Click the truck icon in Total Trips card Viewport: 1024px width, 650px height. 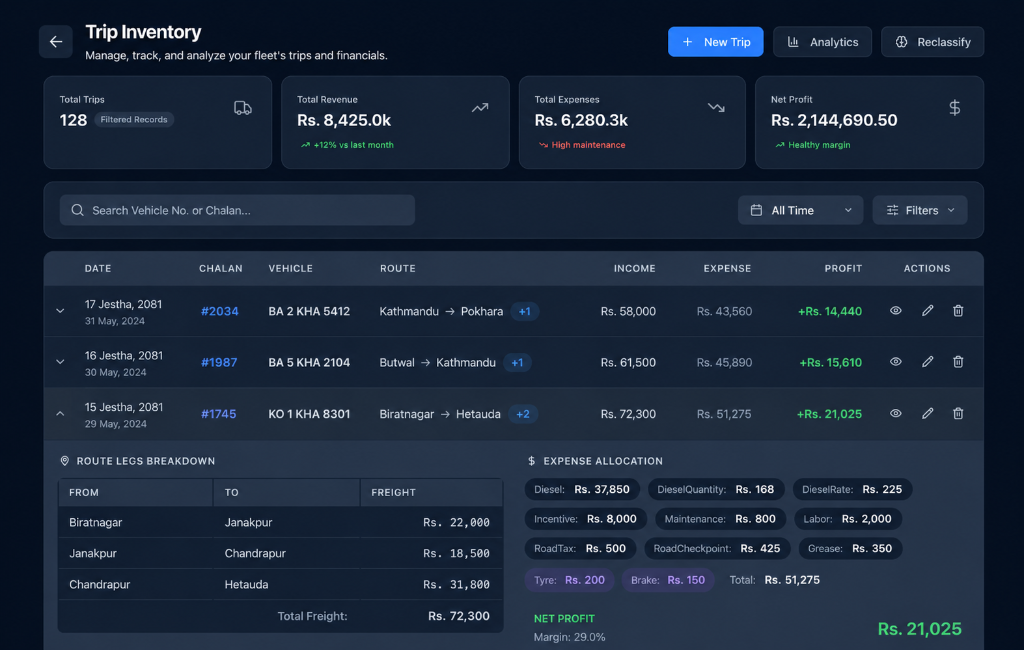coord(243,108)
